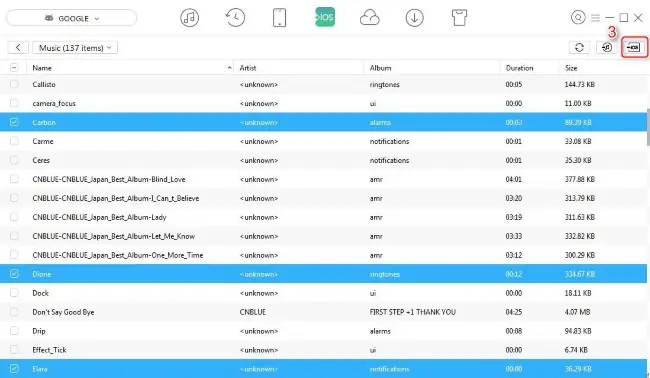Select the Carme song name
The image size is (650, 378).
pyautogui.click(x=43, y=141)
